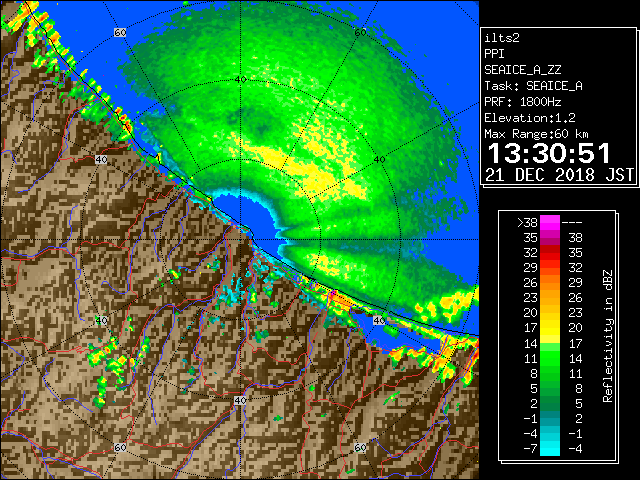This screenshot has width=640, height=480.
Task: Click the 'Elevation:1.2' line
Action: coord(530,118)
